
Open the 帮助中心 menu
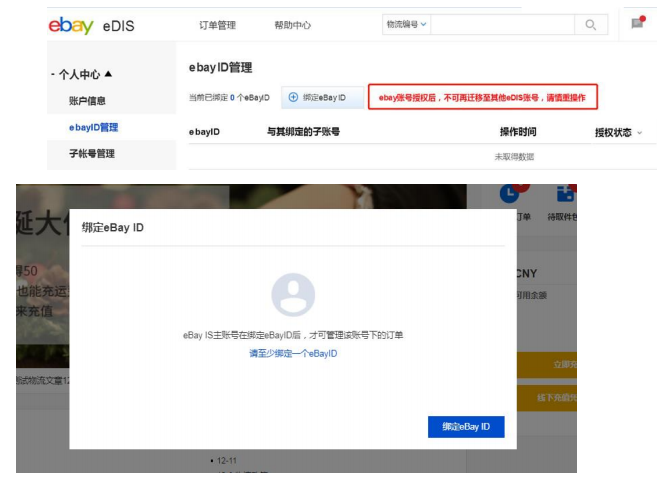pos(292,25)
